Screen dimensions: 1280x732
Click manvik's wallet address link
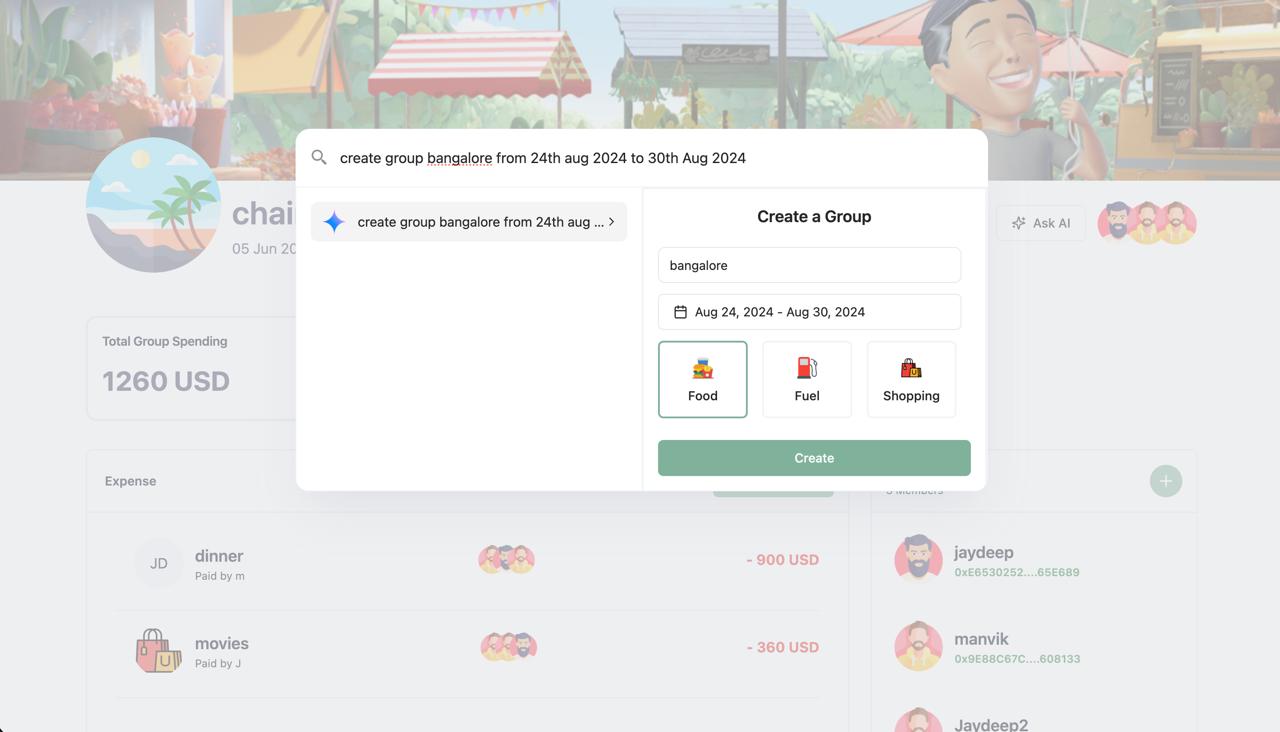pos(1017,659)
